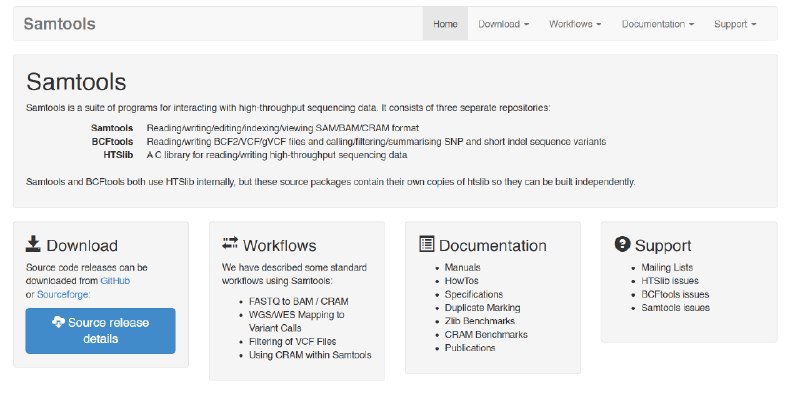Open the Support dropdown menu
This screenshot has height=398, width=800.
[x=735, y=24]
